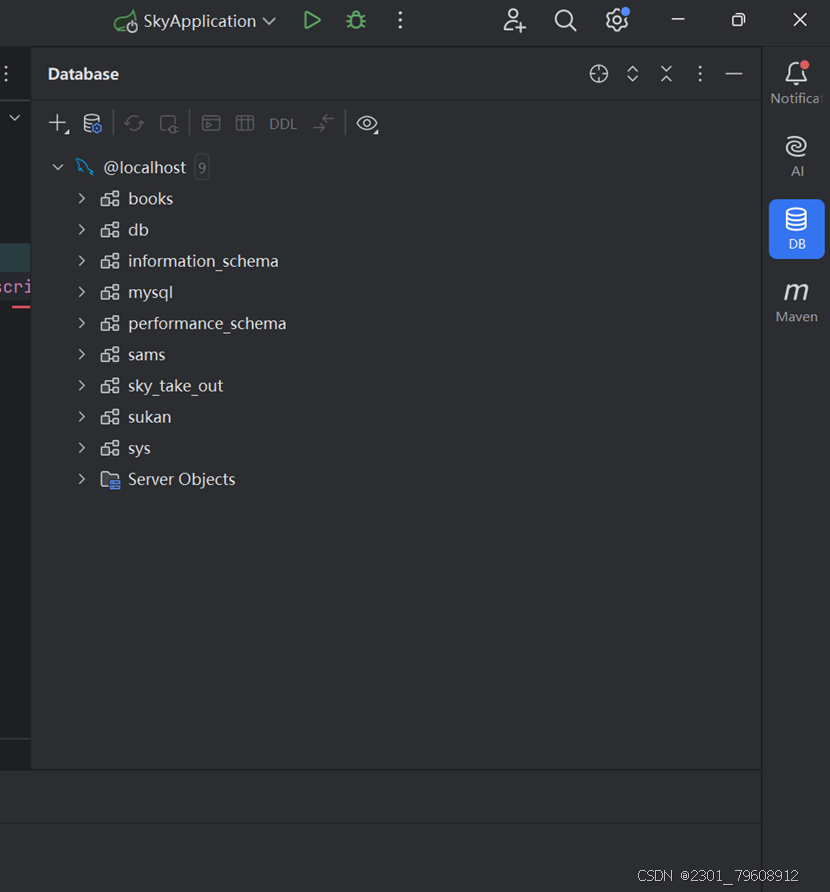Screen dimensions: 830x892
Task: Run the SkyApplication
Action: tap(311, 20)
